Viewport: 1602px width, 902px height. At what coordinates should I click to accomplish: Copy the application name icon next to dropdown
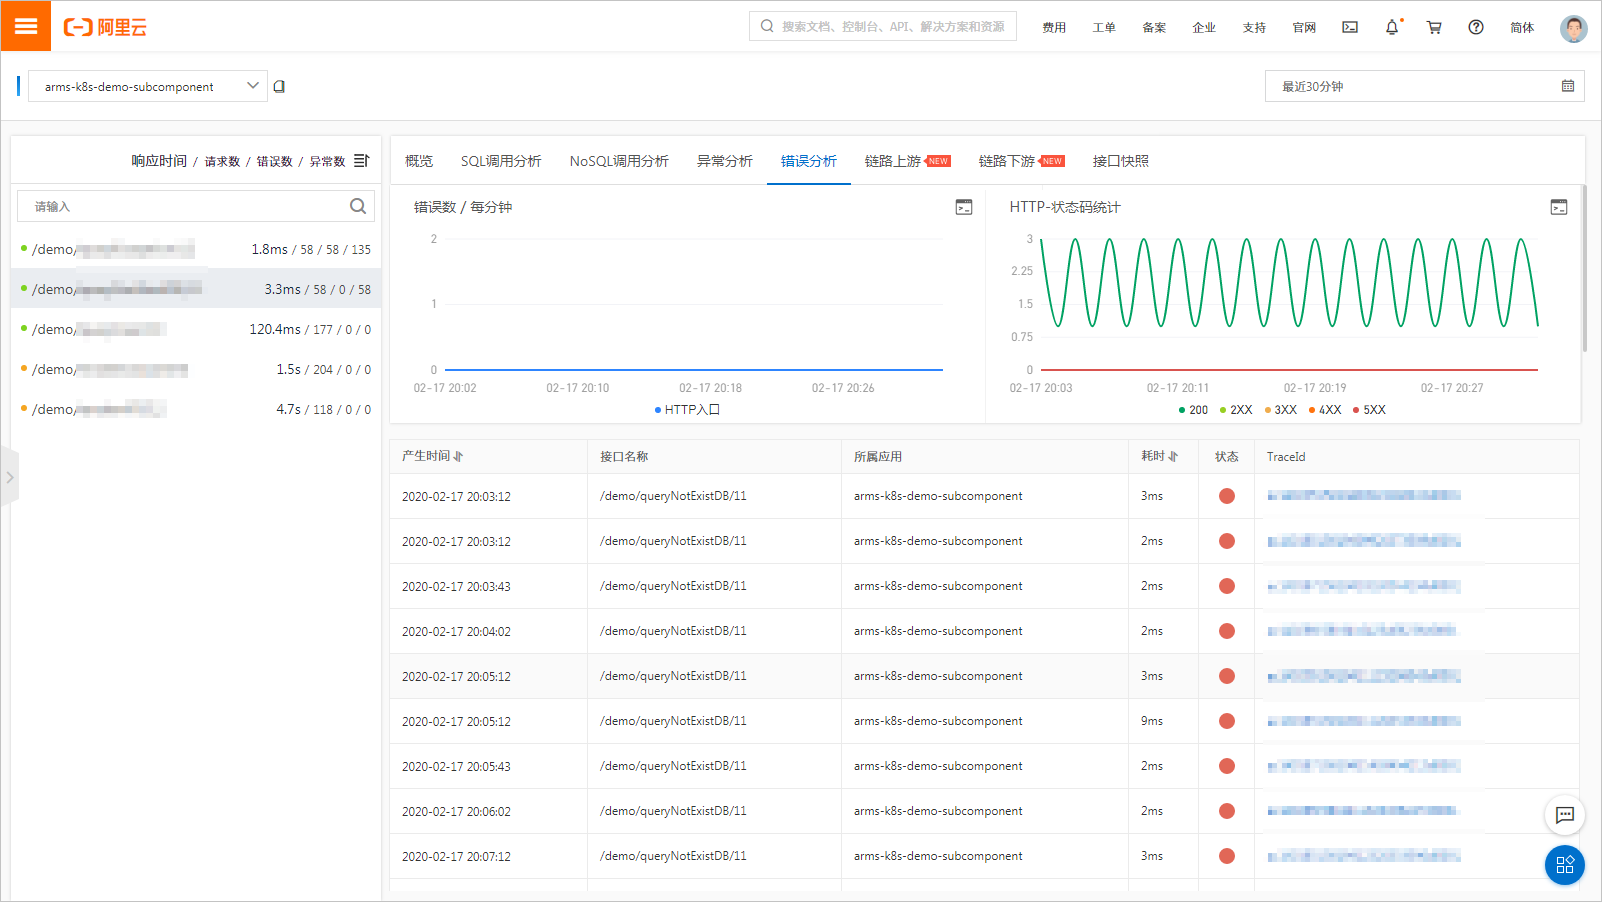click(279, 86)
